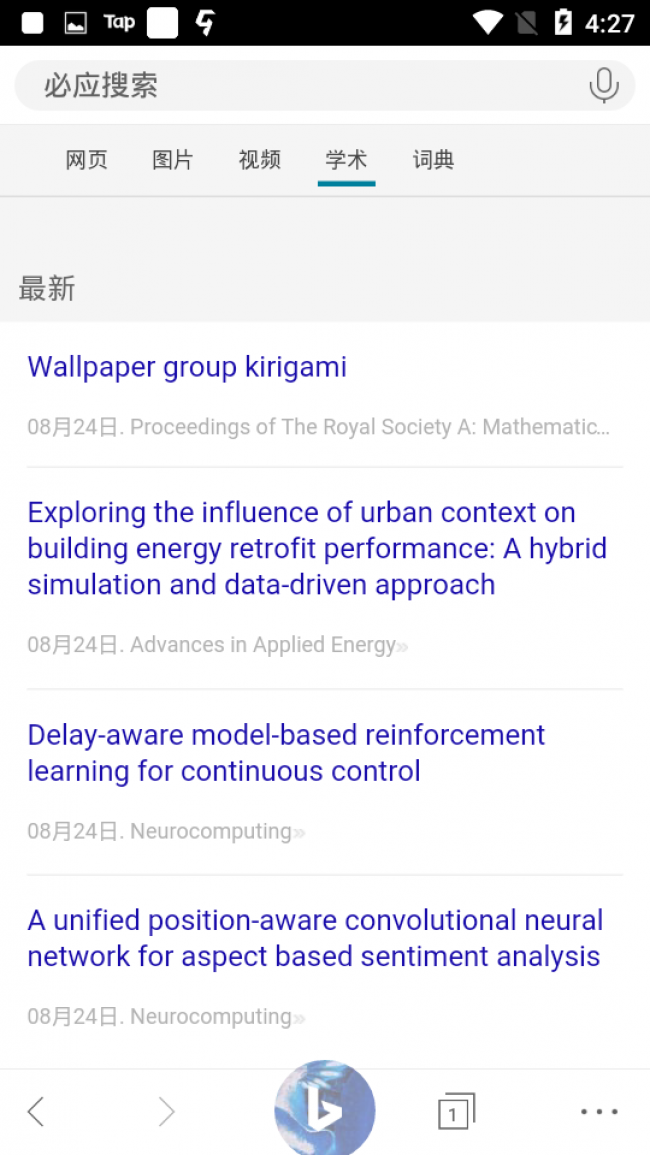Viewport: 650px width, 1155px height.
Task: Switch to the 图片 tab
Action: click(x=173, y=160)
